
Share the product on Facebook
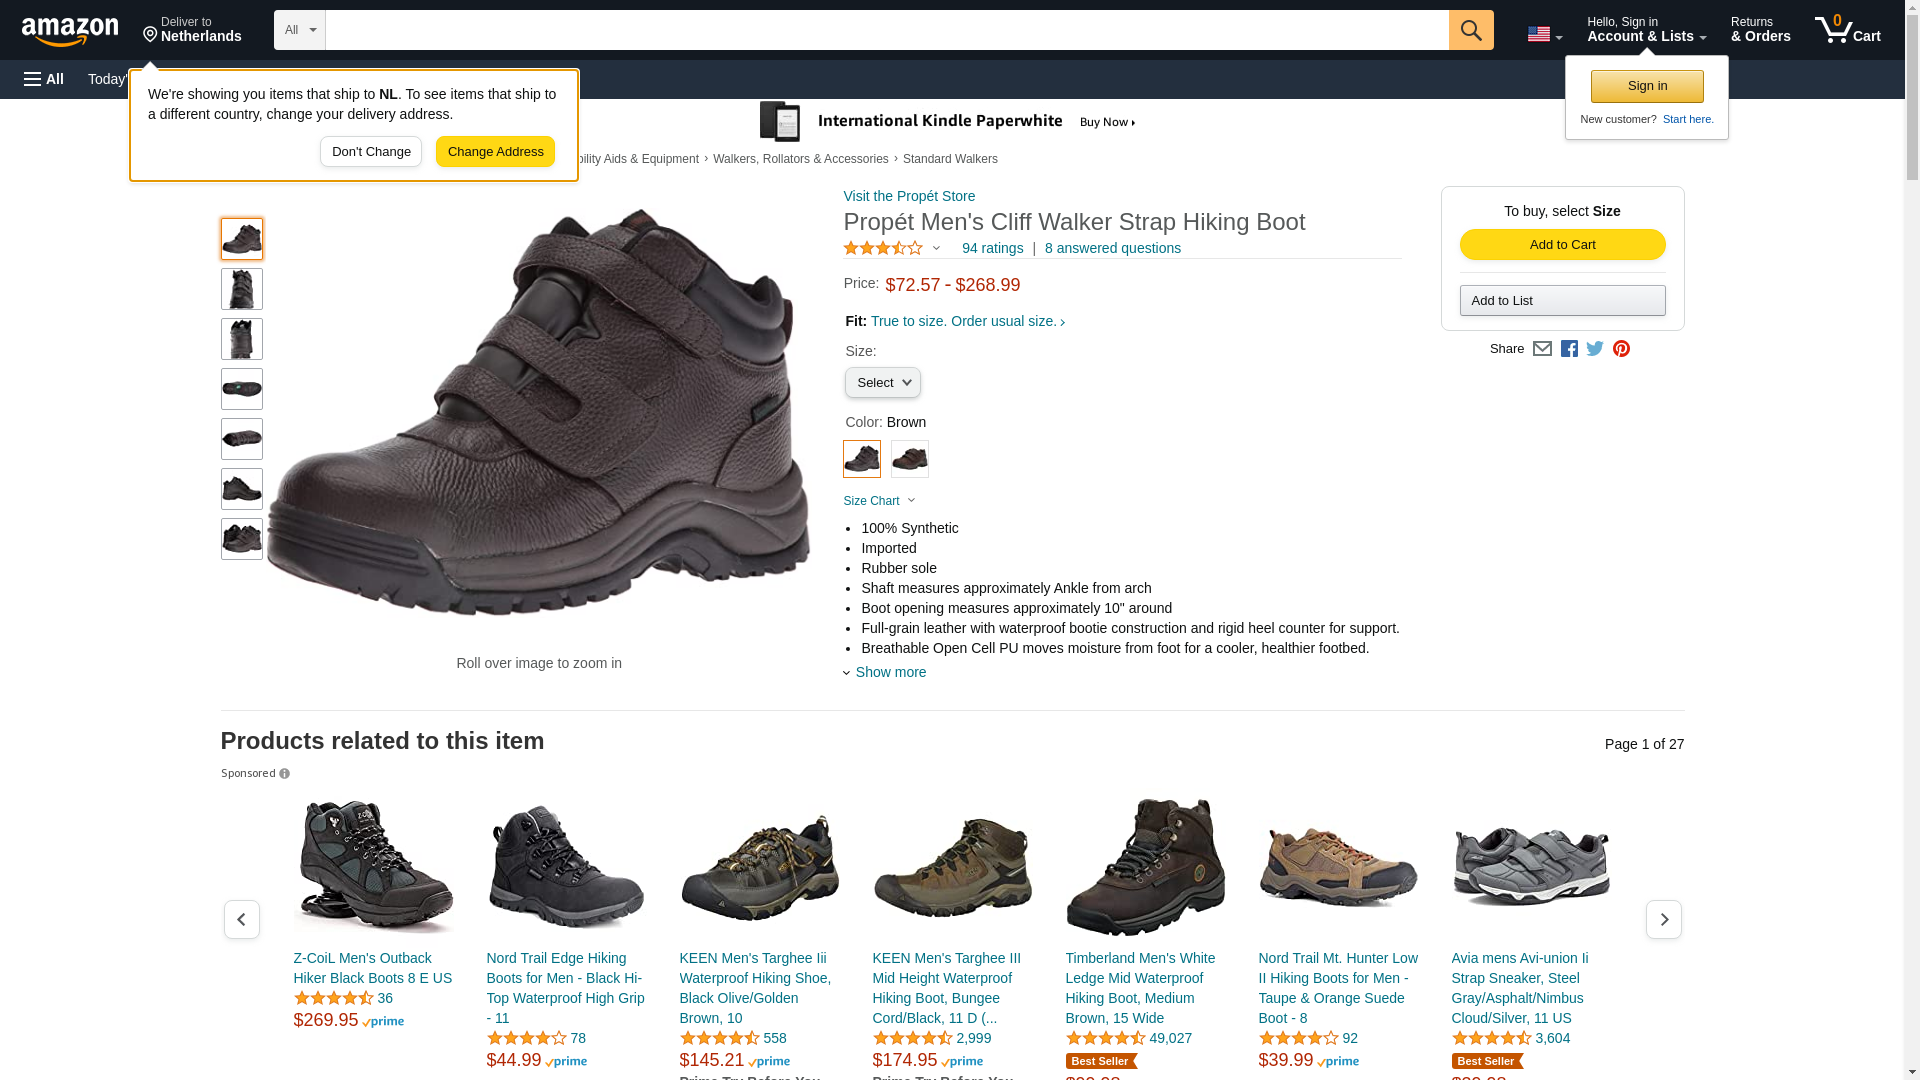click(1569, 349)
